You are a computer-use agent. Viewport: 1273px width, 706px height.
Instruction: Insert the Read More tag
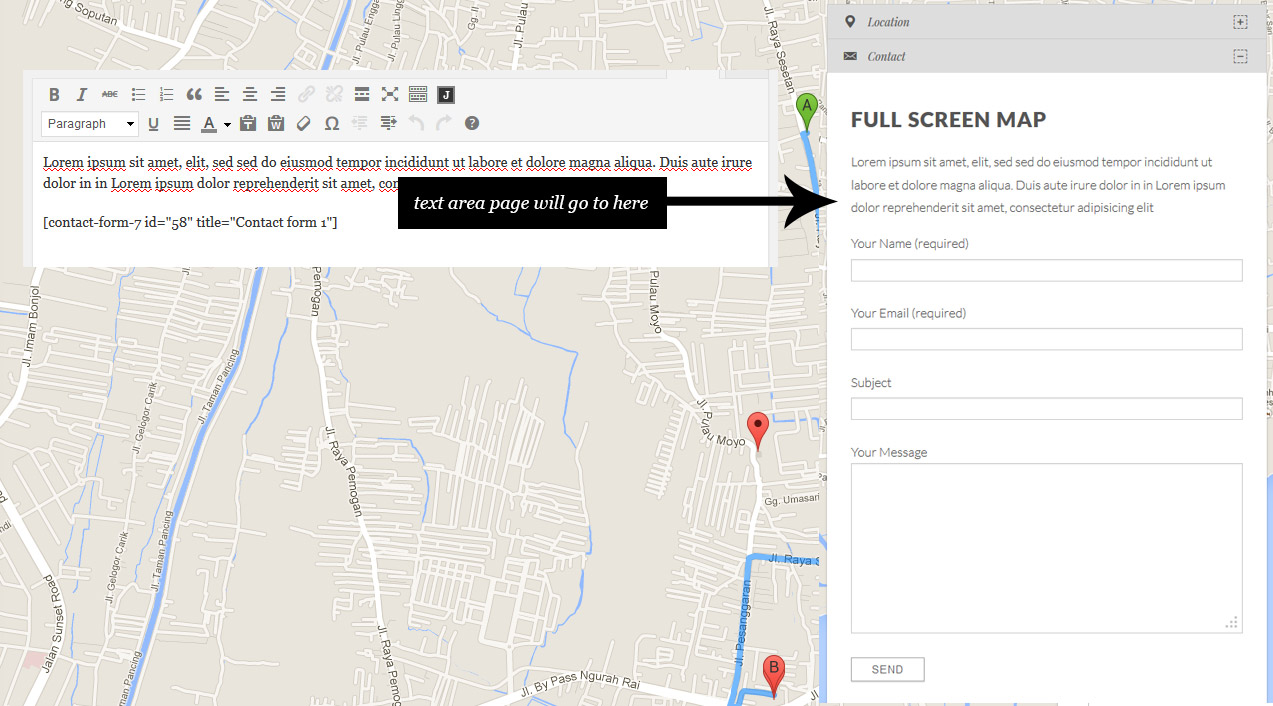click(x=362, y=95)
